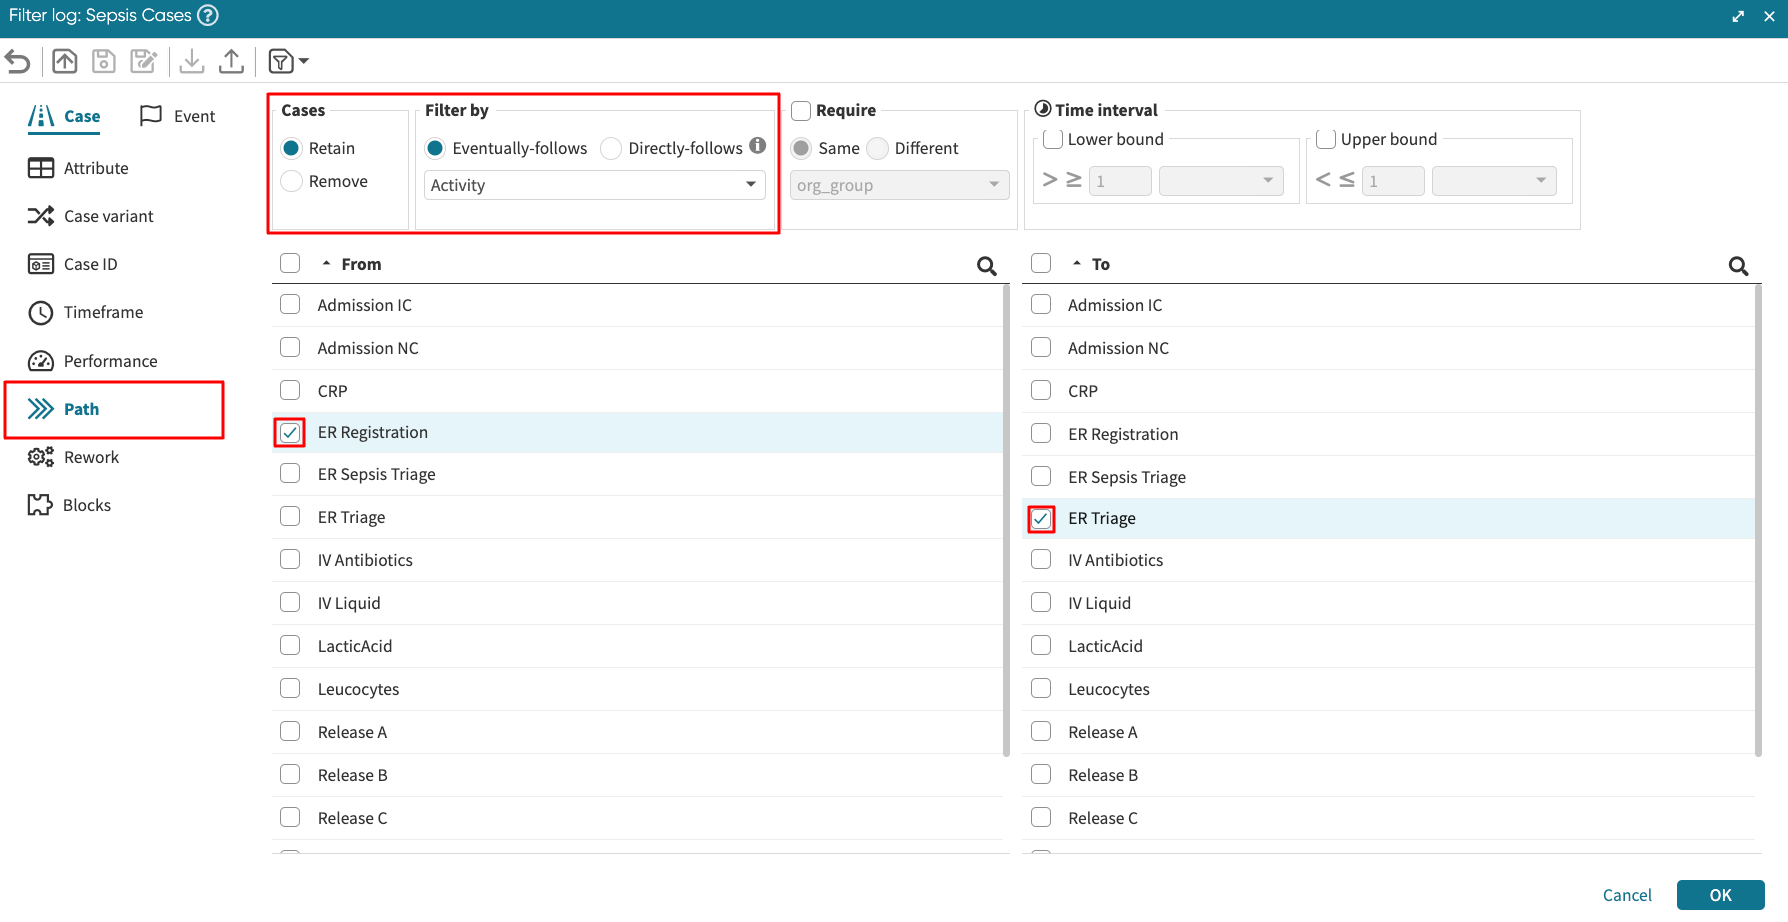Check IV Antibiotics in the From list
The height and width of the screenshot is (922, 1788).
(290, 559)
